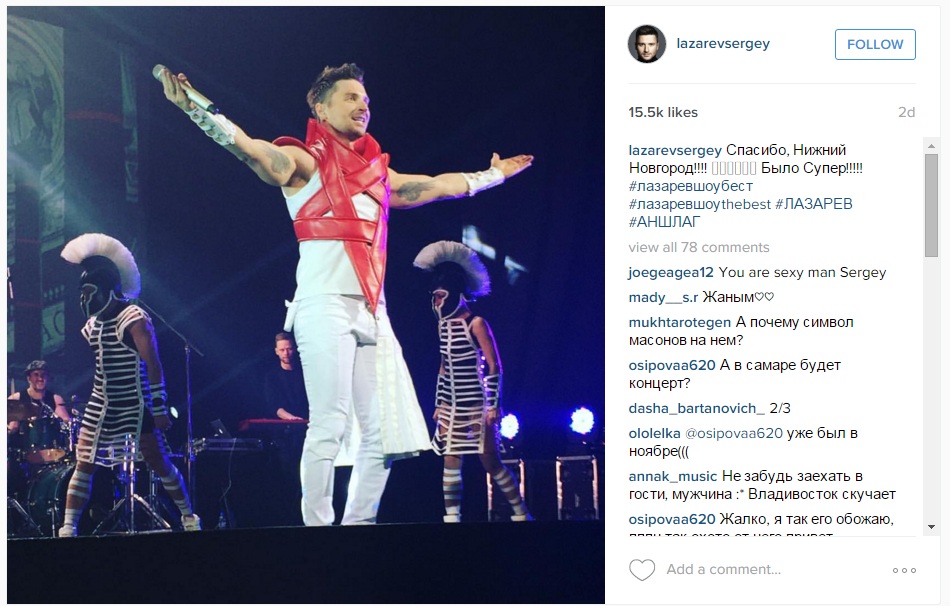Click the comments scrollbar up arrow
This screenshot has height=611, width=950.
pyautogui.click(x=931, y=145)
